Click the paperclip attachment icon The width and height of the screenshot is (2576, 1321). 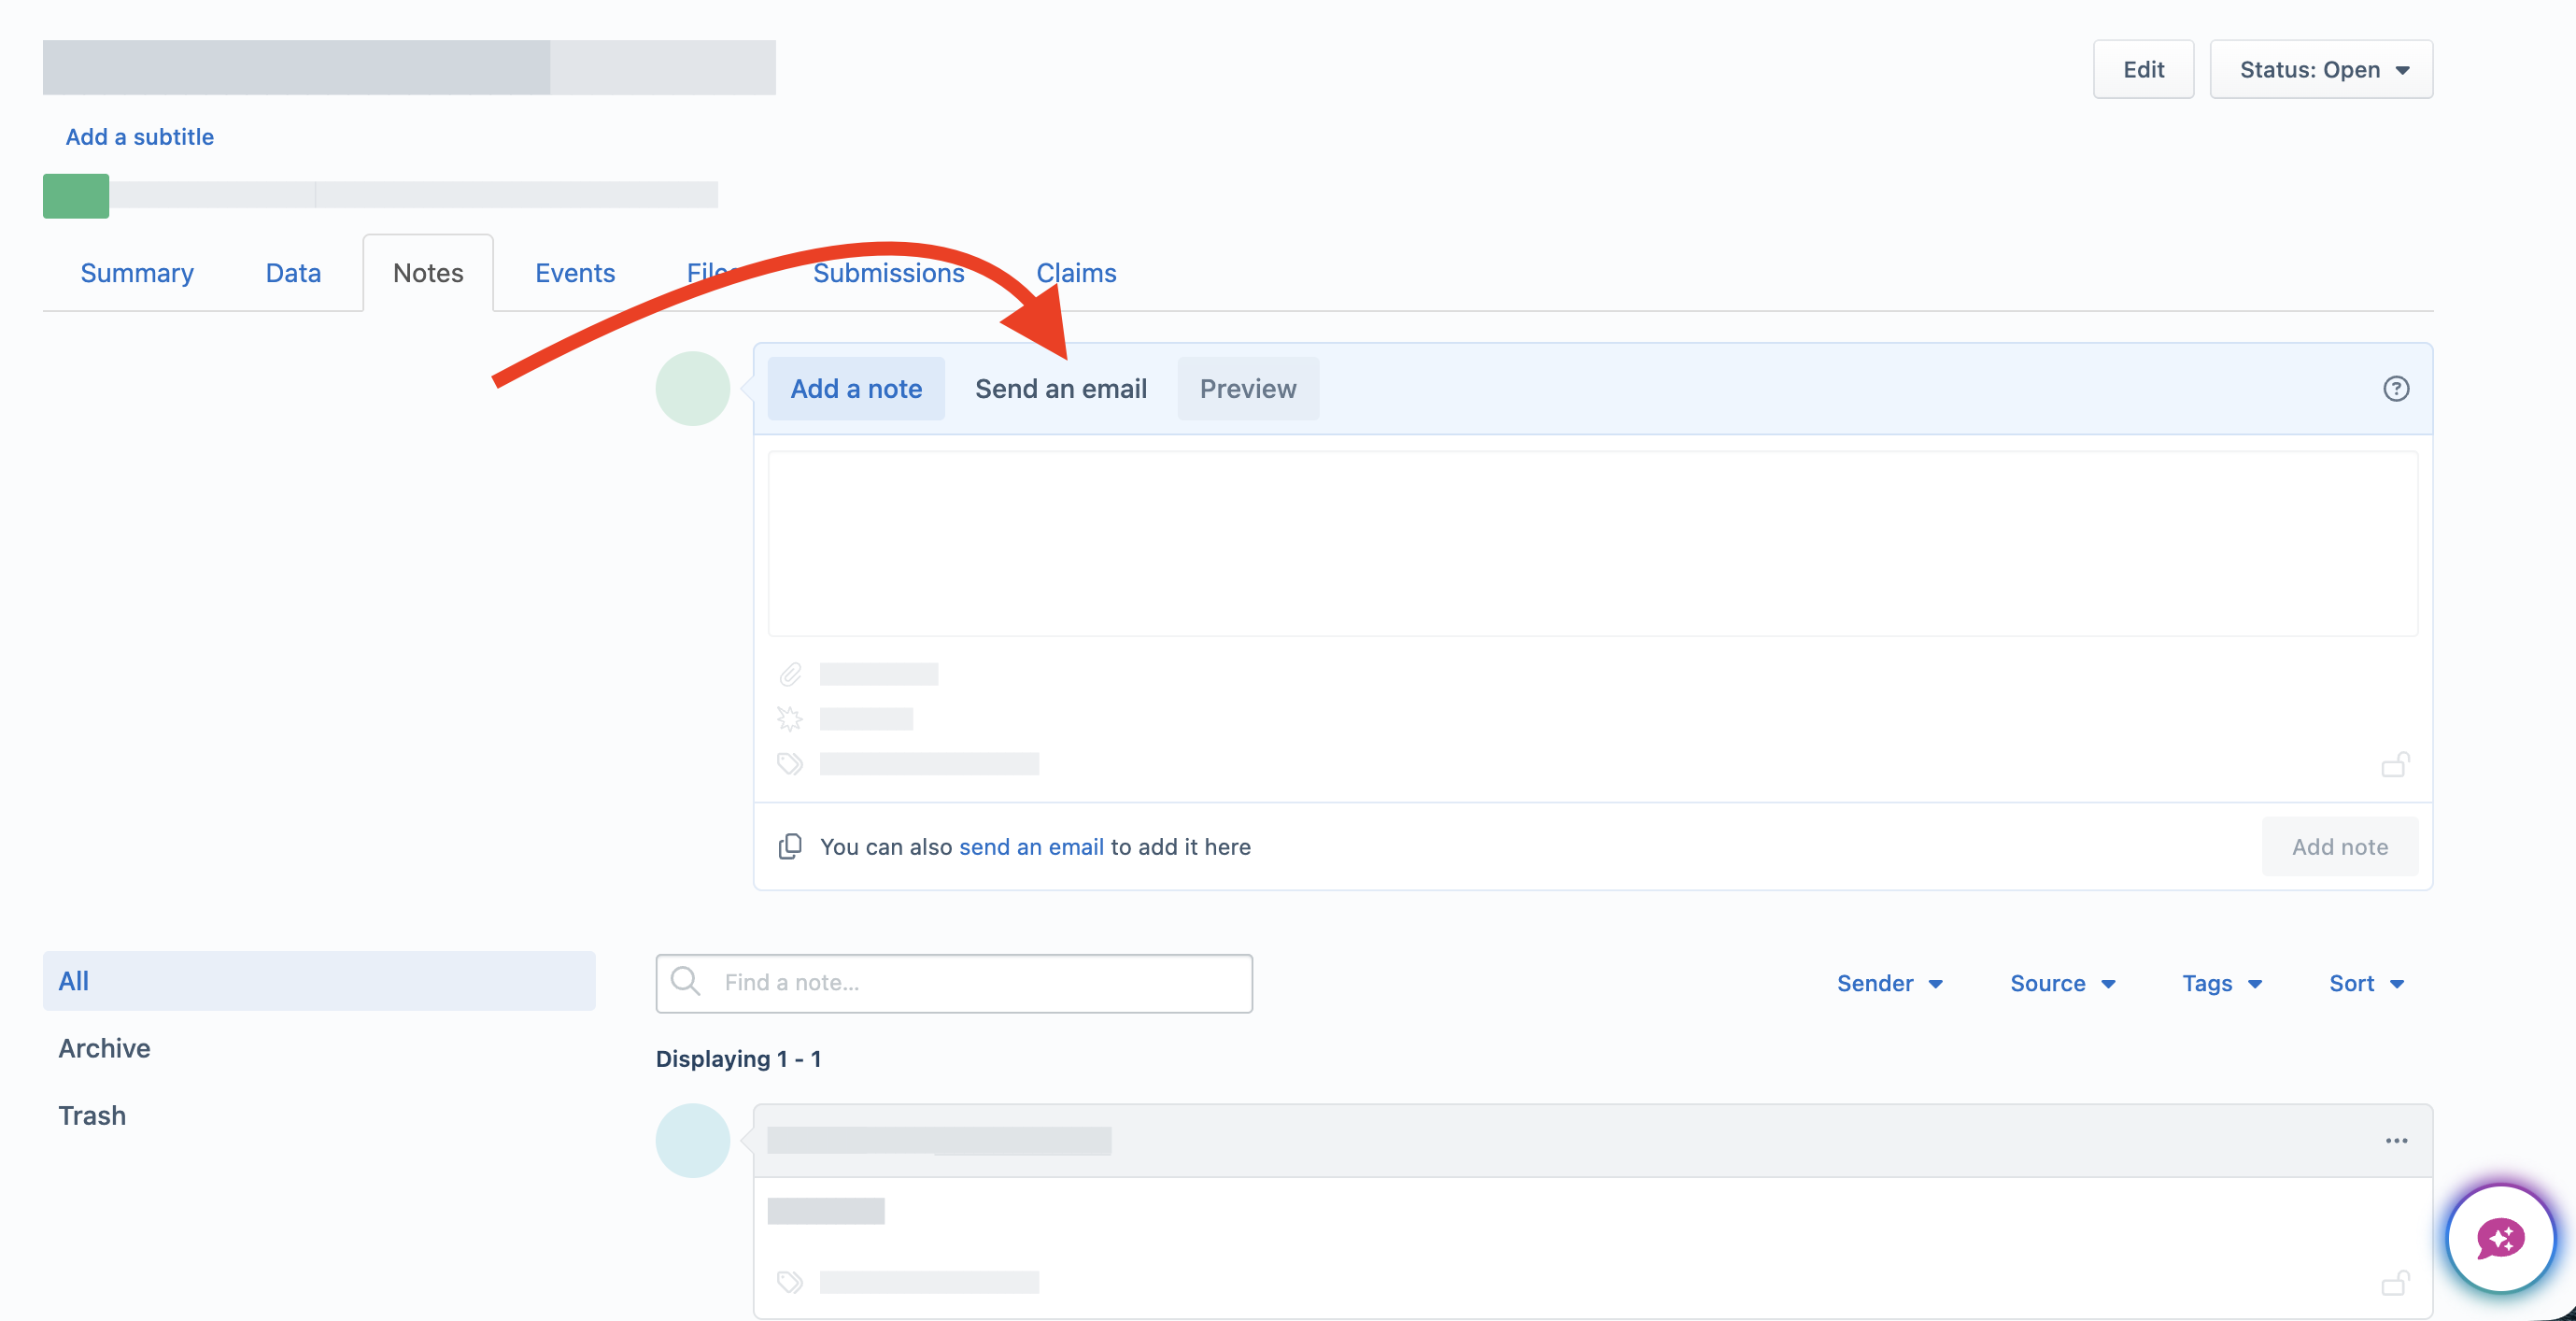pyautogui.click(x=790, y=675)
